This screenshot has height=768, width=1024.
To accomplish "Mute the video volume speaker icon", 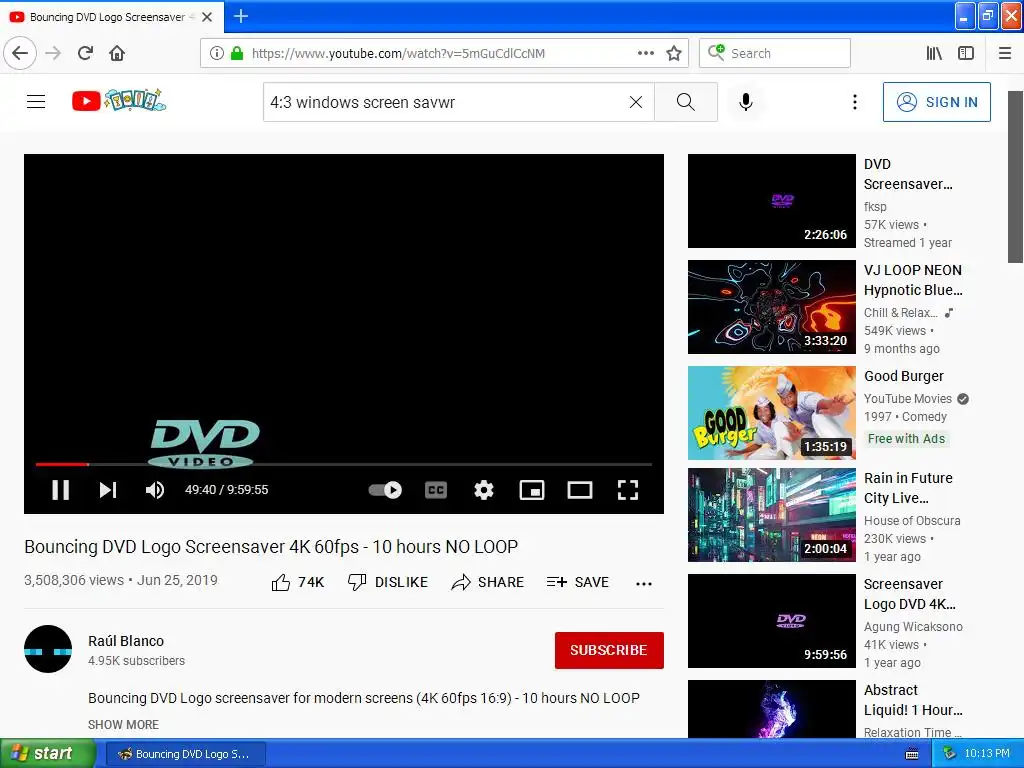I will pos(155,490).
